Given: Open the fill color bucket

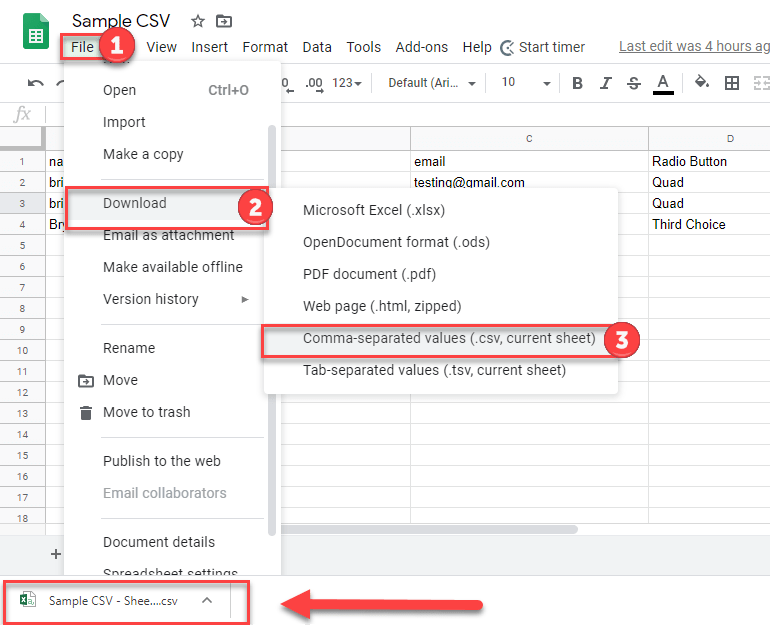Looking at the screenshot, I should 702,82.
